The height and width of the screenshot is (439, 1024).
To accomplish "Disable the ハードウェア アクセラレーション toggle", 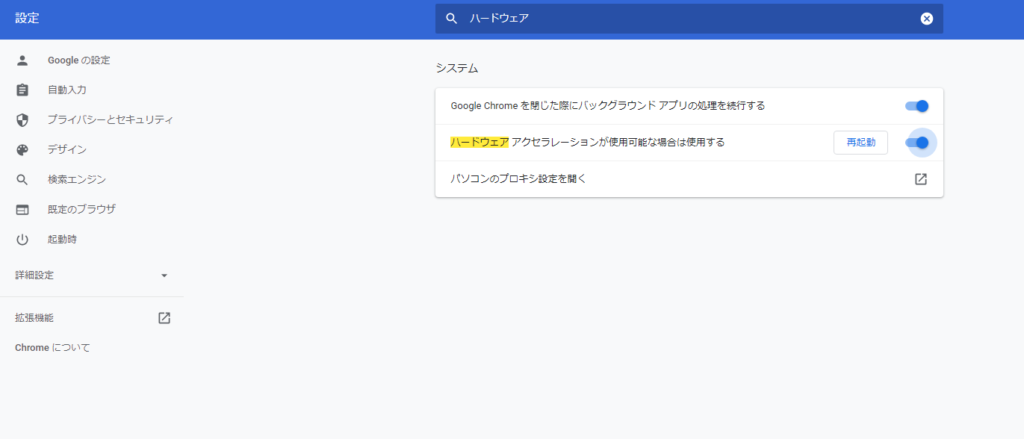I will (x=917, y=142).
